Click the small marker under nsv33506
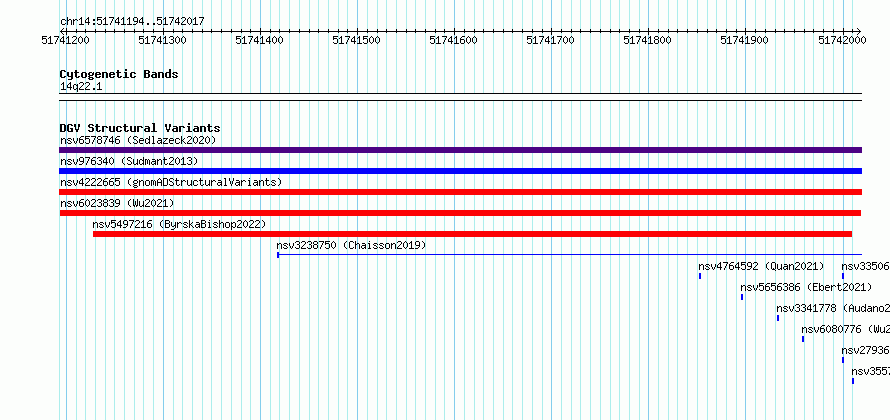This screenshot has height=420, width=890. (843, 276)
